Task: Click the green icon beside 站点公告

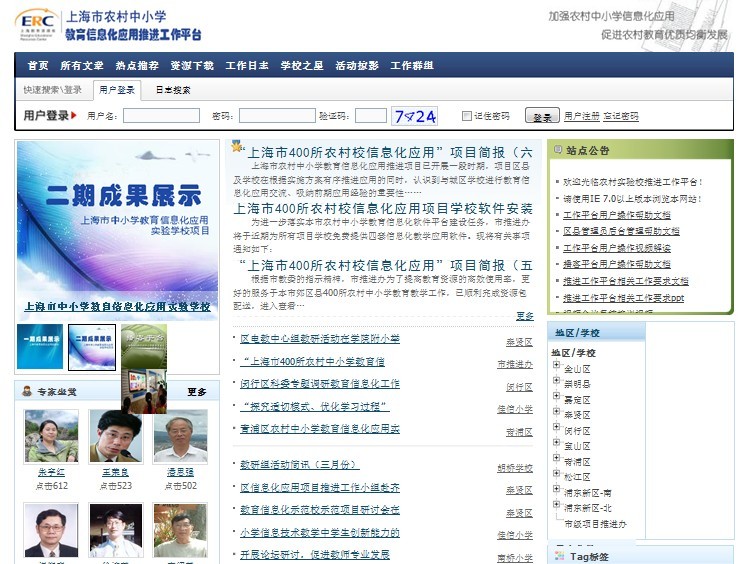Action: pyautogui.click(x=557, y=151)
